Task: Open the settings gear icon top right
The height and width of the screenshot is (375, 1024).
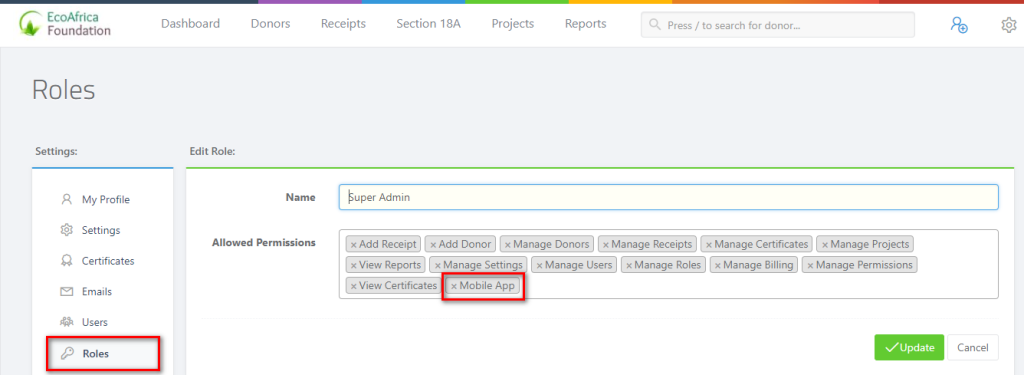Action: 1009,25
